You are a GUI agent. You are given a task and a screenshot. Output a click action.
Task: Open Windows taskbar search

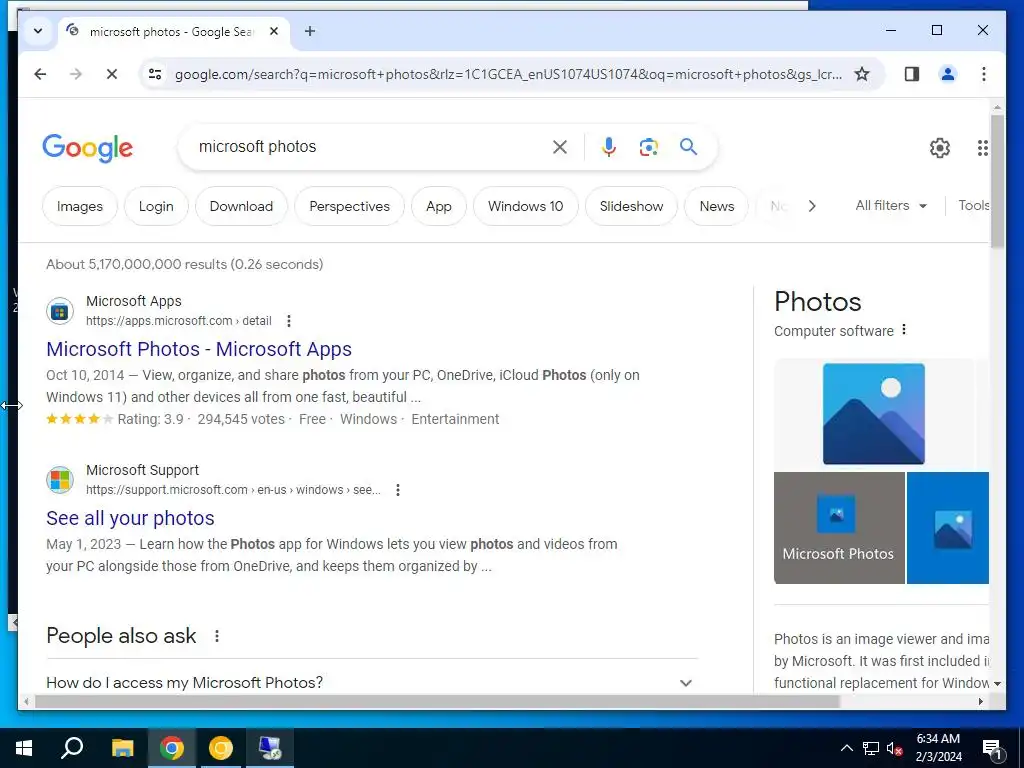(72, 748)
